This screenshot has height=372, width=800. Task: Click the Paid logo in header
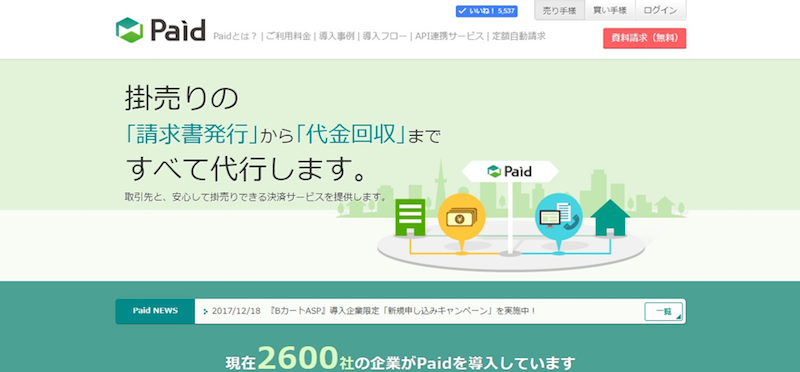[x=160, y=30]
